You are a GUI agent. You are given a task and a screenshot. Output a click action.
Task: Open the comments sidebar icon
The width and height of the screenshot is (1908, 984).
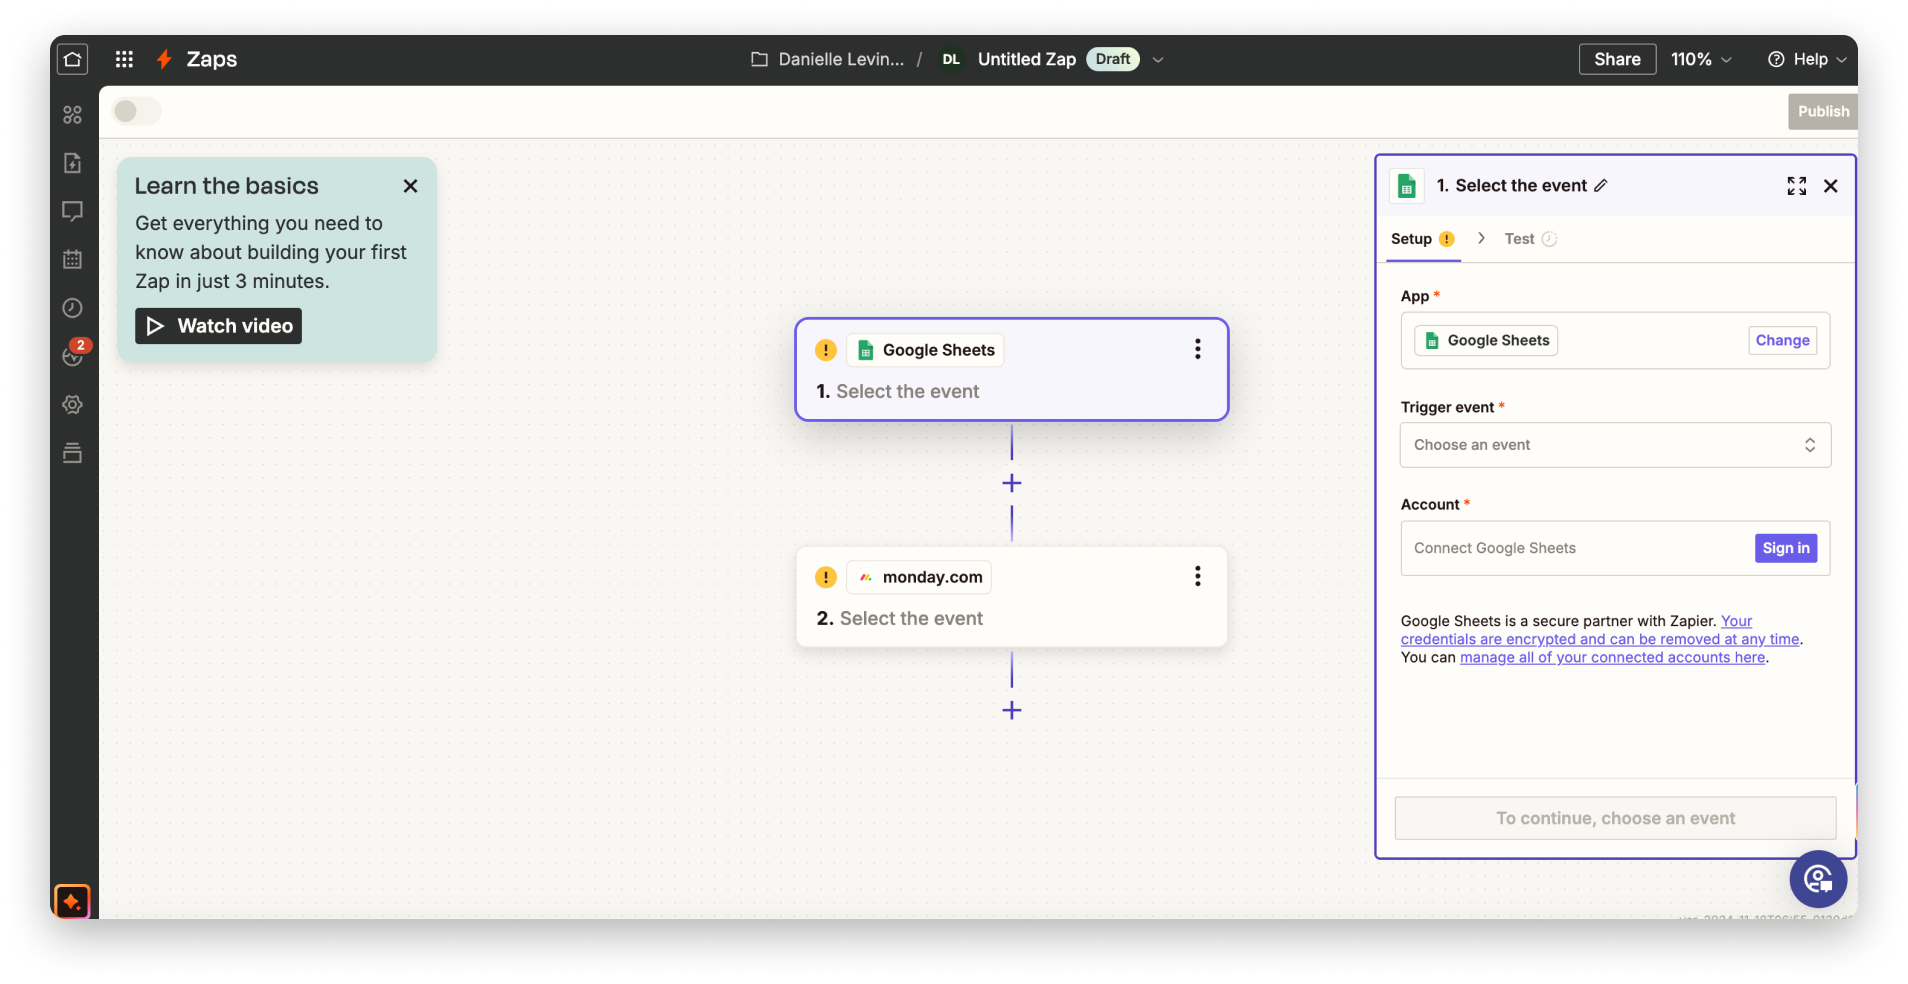pyautogui.click(x=73, y=211)
